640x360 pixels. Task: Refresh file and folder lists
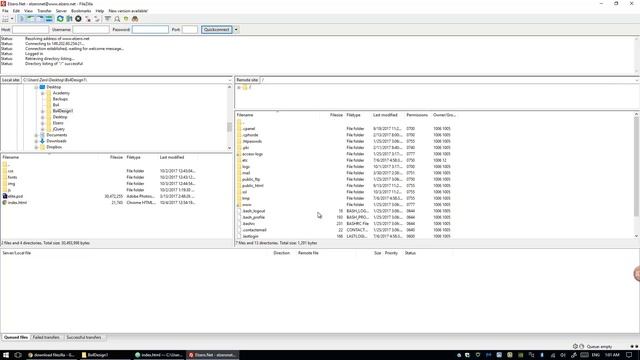(60, 19)
